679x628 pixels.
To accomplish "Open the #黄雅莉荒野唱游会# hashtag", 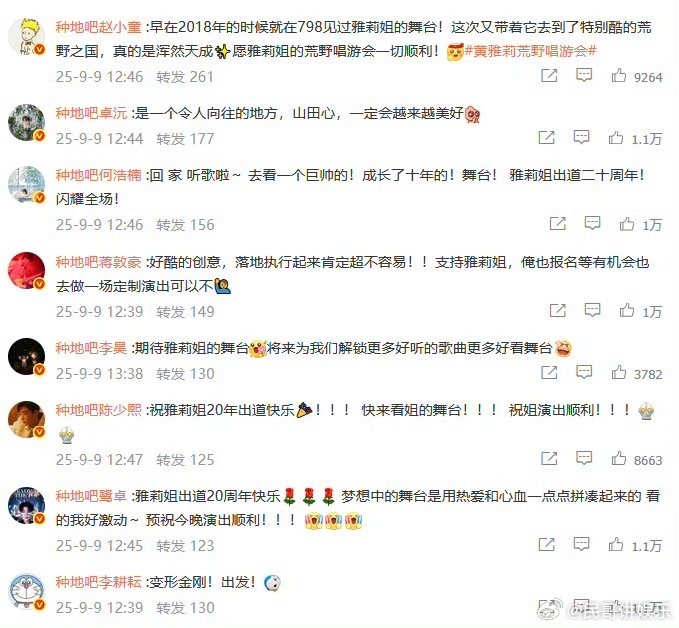I will click(x=530, y=52).
